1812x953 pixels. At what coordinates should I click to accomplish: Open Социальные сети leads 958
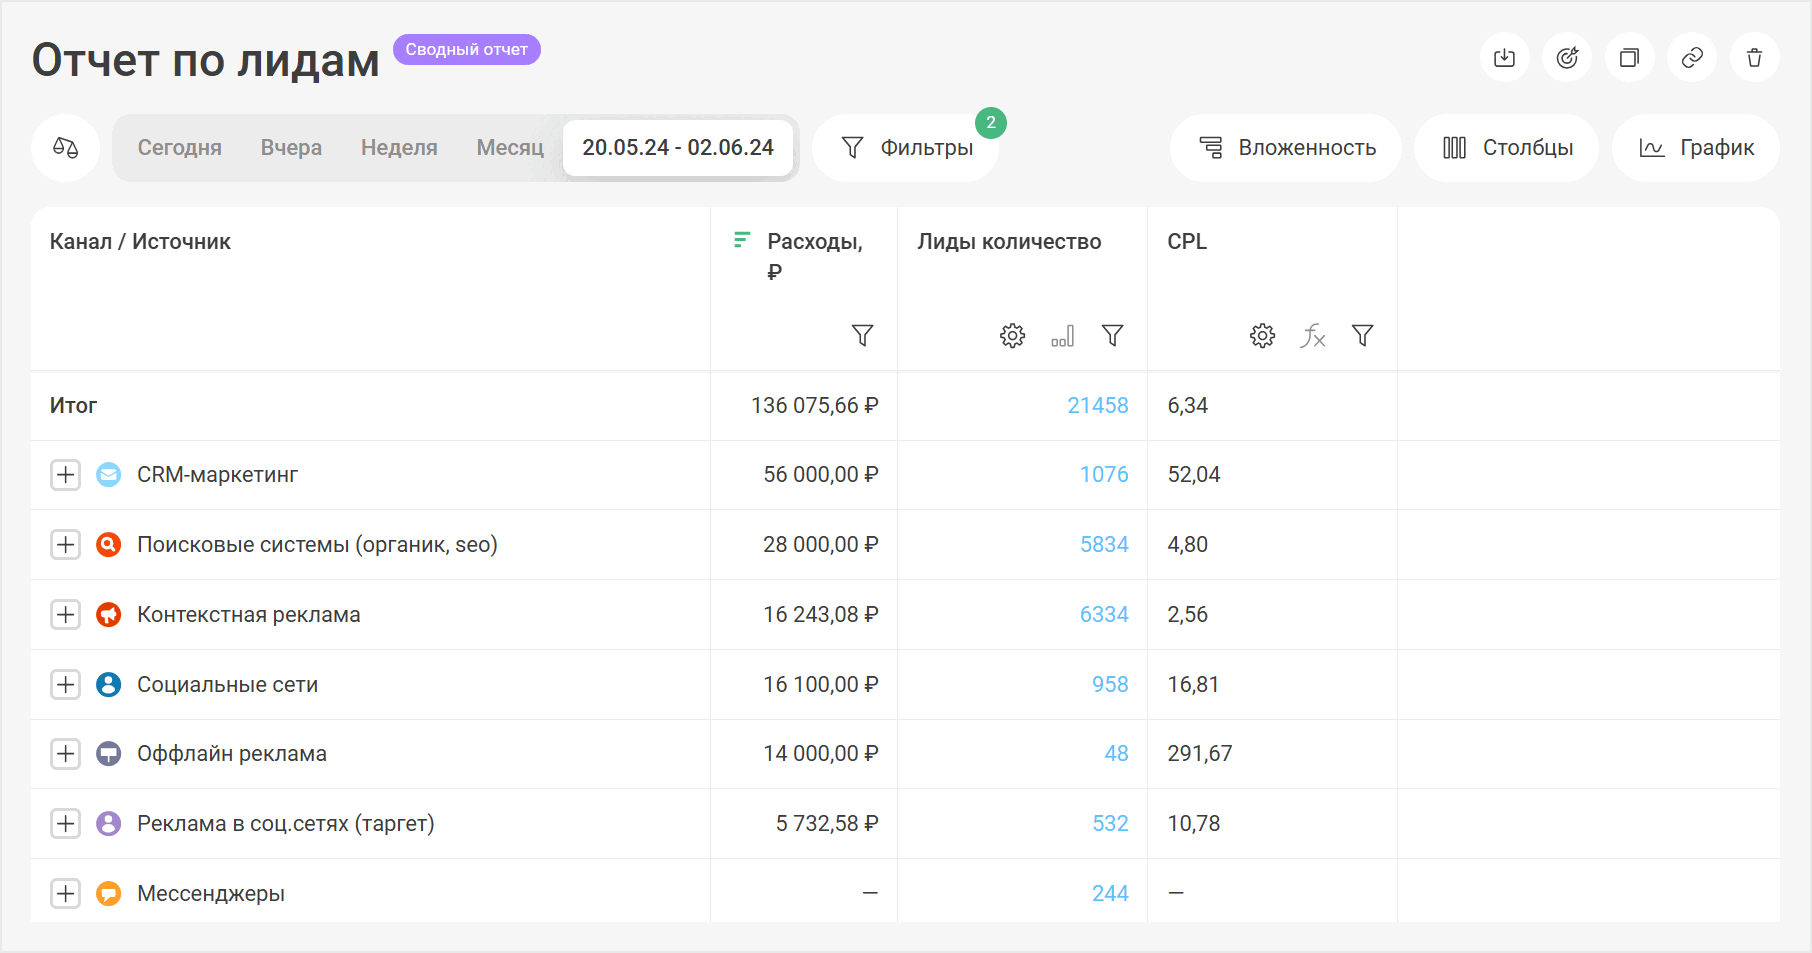[x=1110, y=685]
